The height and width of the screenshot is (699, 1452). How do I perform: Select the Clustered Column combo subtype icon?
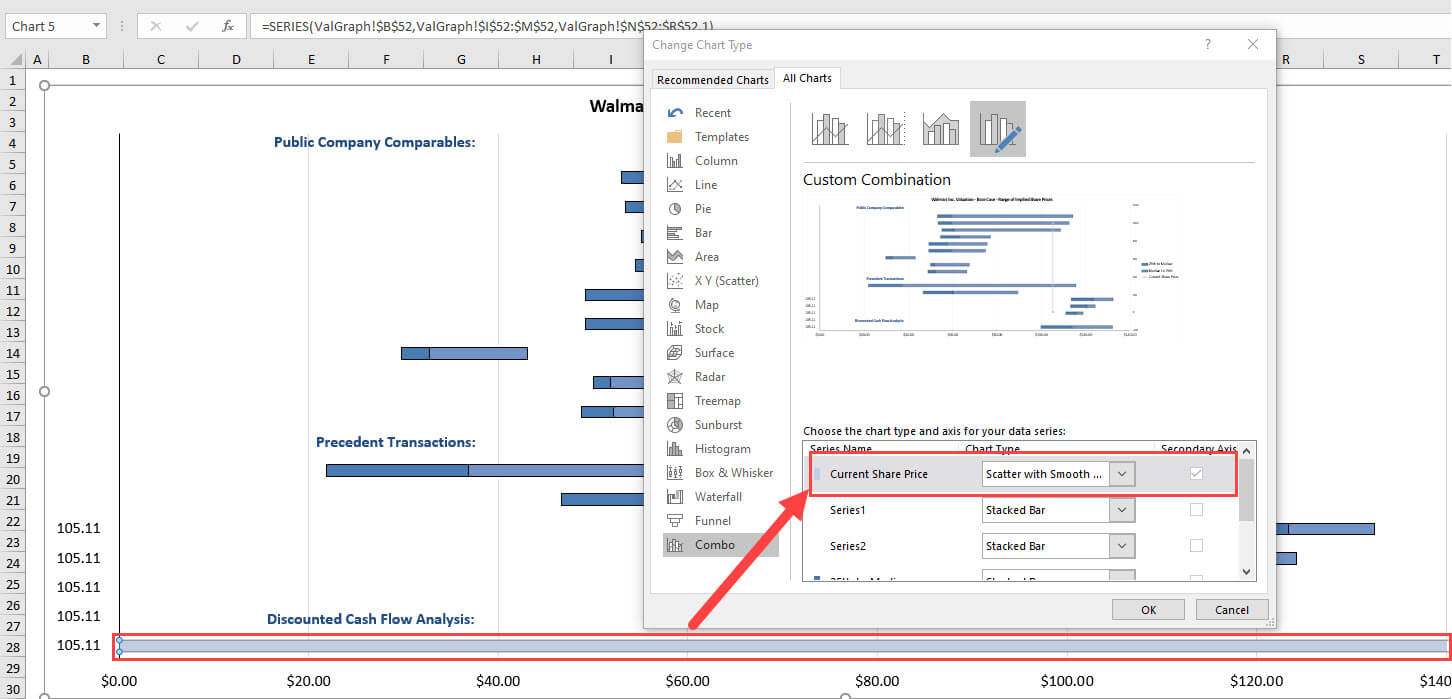click(829, 128)
